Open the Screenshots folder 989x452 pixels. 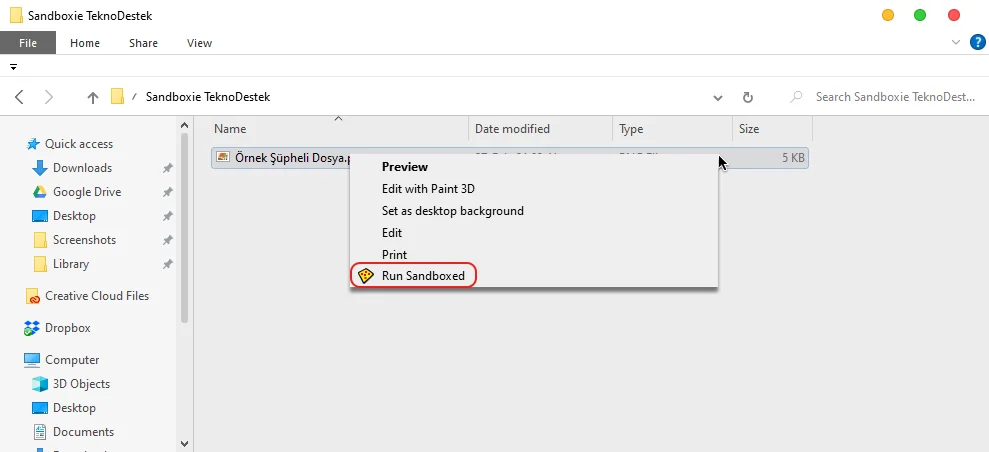(85, 240)
